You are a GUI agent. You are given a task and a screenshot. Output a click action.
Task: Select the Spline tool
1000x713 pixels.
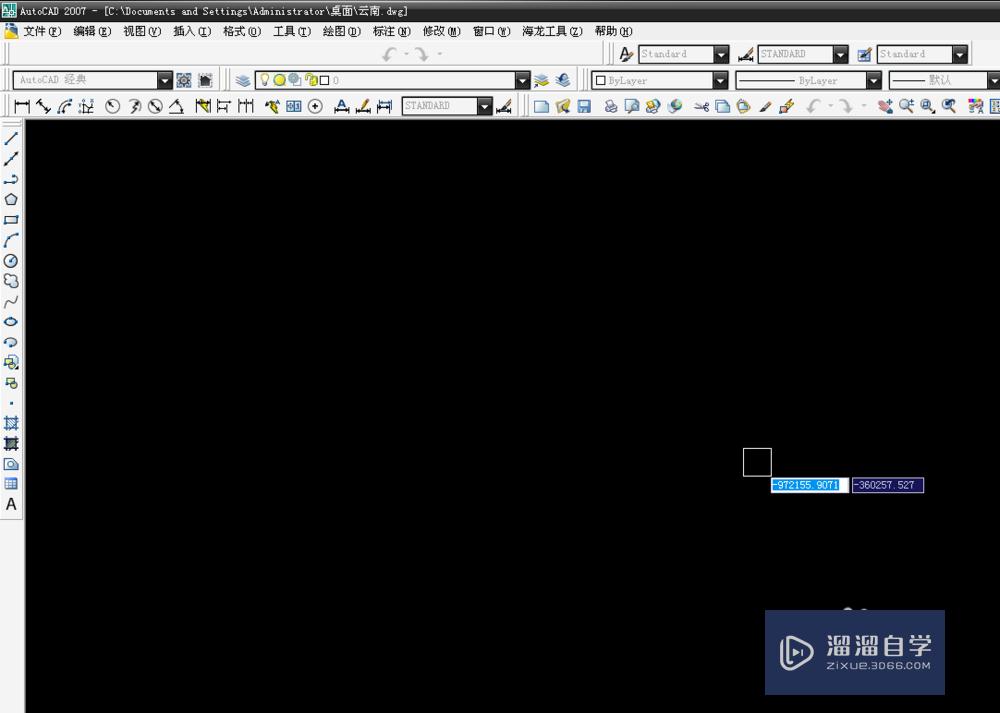point(11,300)
